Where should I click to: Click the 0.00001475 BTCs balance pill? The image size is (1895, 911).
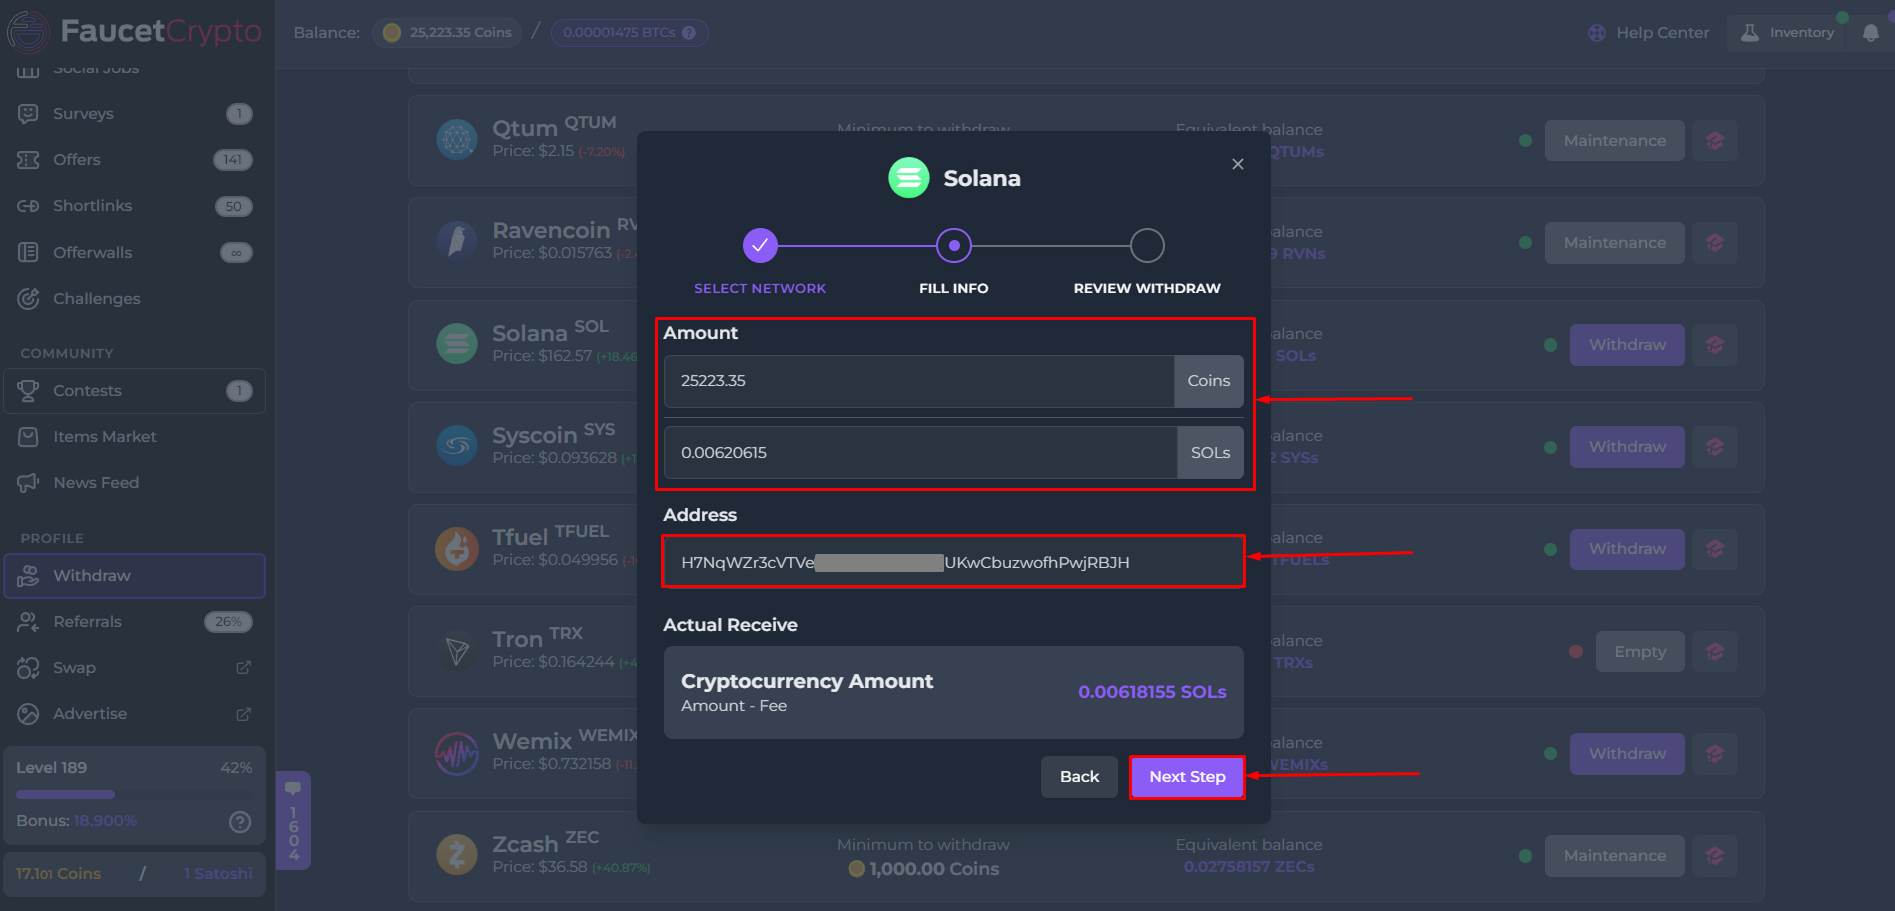(x=629, y=33)
